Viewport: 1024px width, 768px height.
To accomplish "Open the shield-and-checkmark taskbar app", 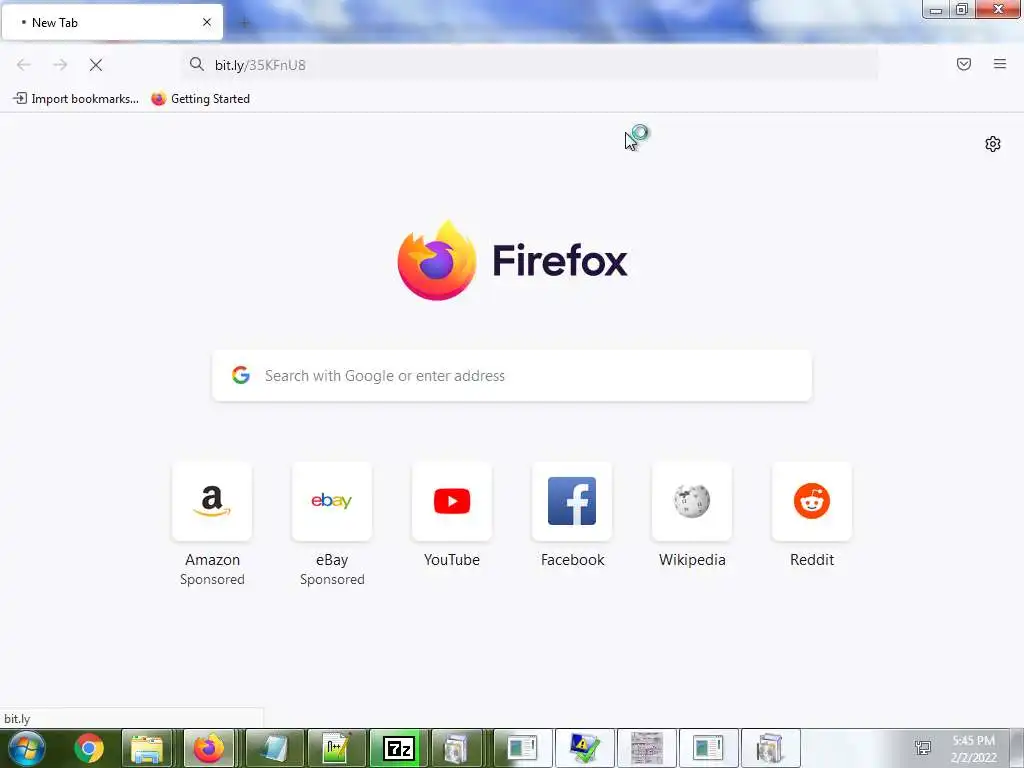I will click(x=584, y=748).
